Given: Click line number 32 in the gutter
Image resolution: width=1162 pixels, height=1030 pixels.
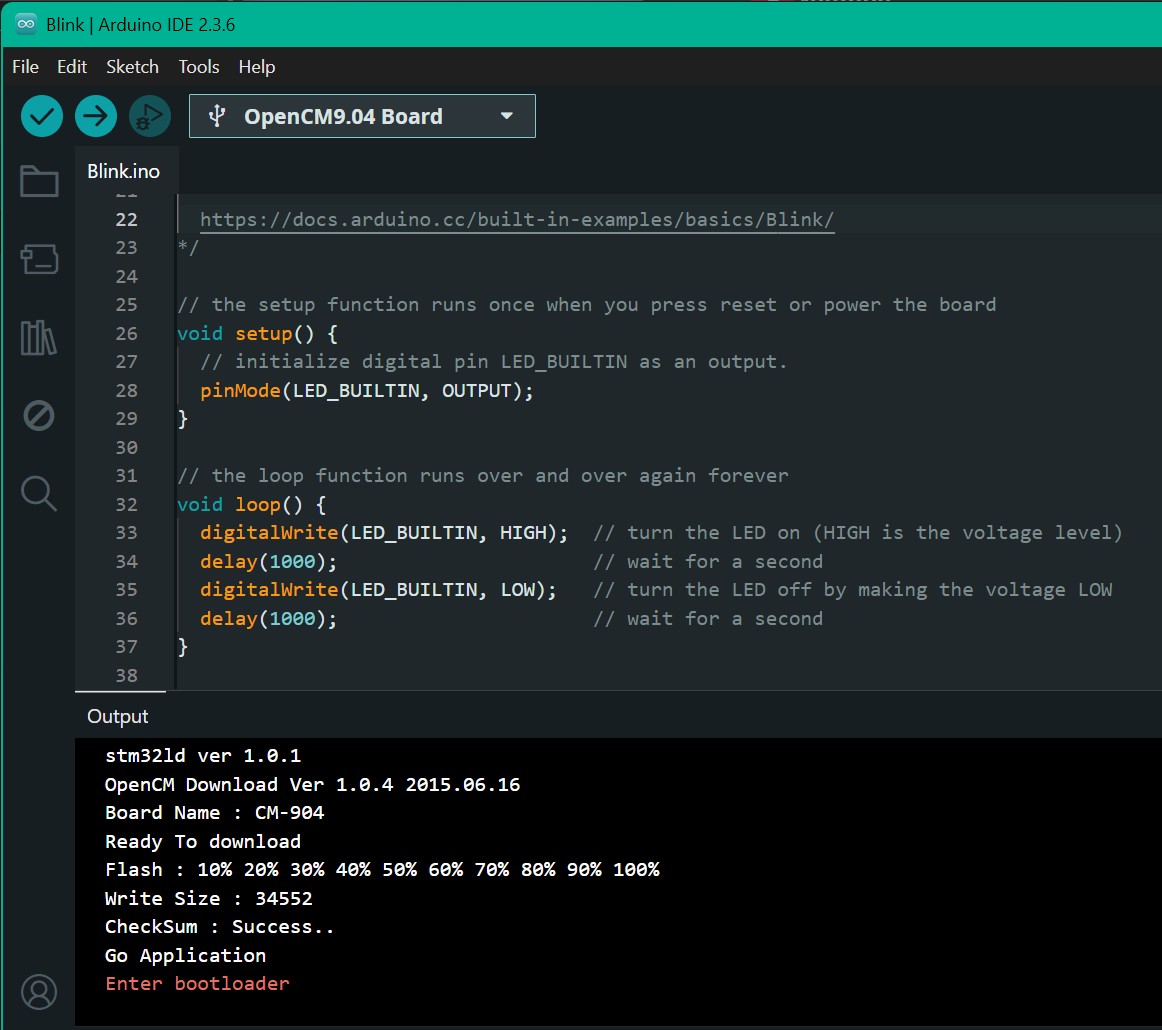Looking at the screenshot, I should coord(126,505).
